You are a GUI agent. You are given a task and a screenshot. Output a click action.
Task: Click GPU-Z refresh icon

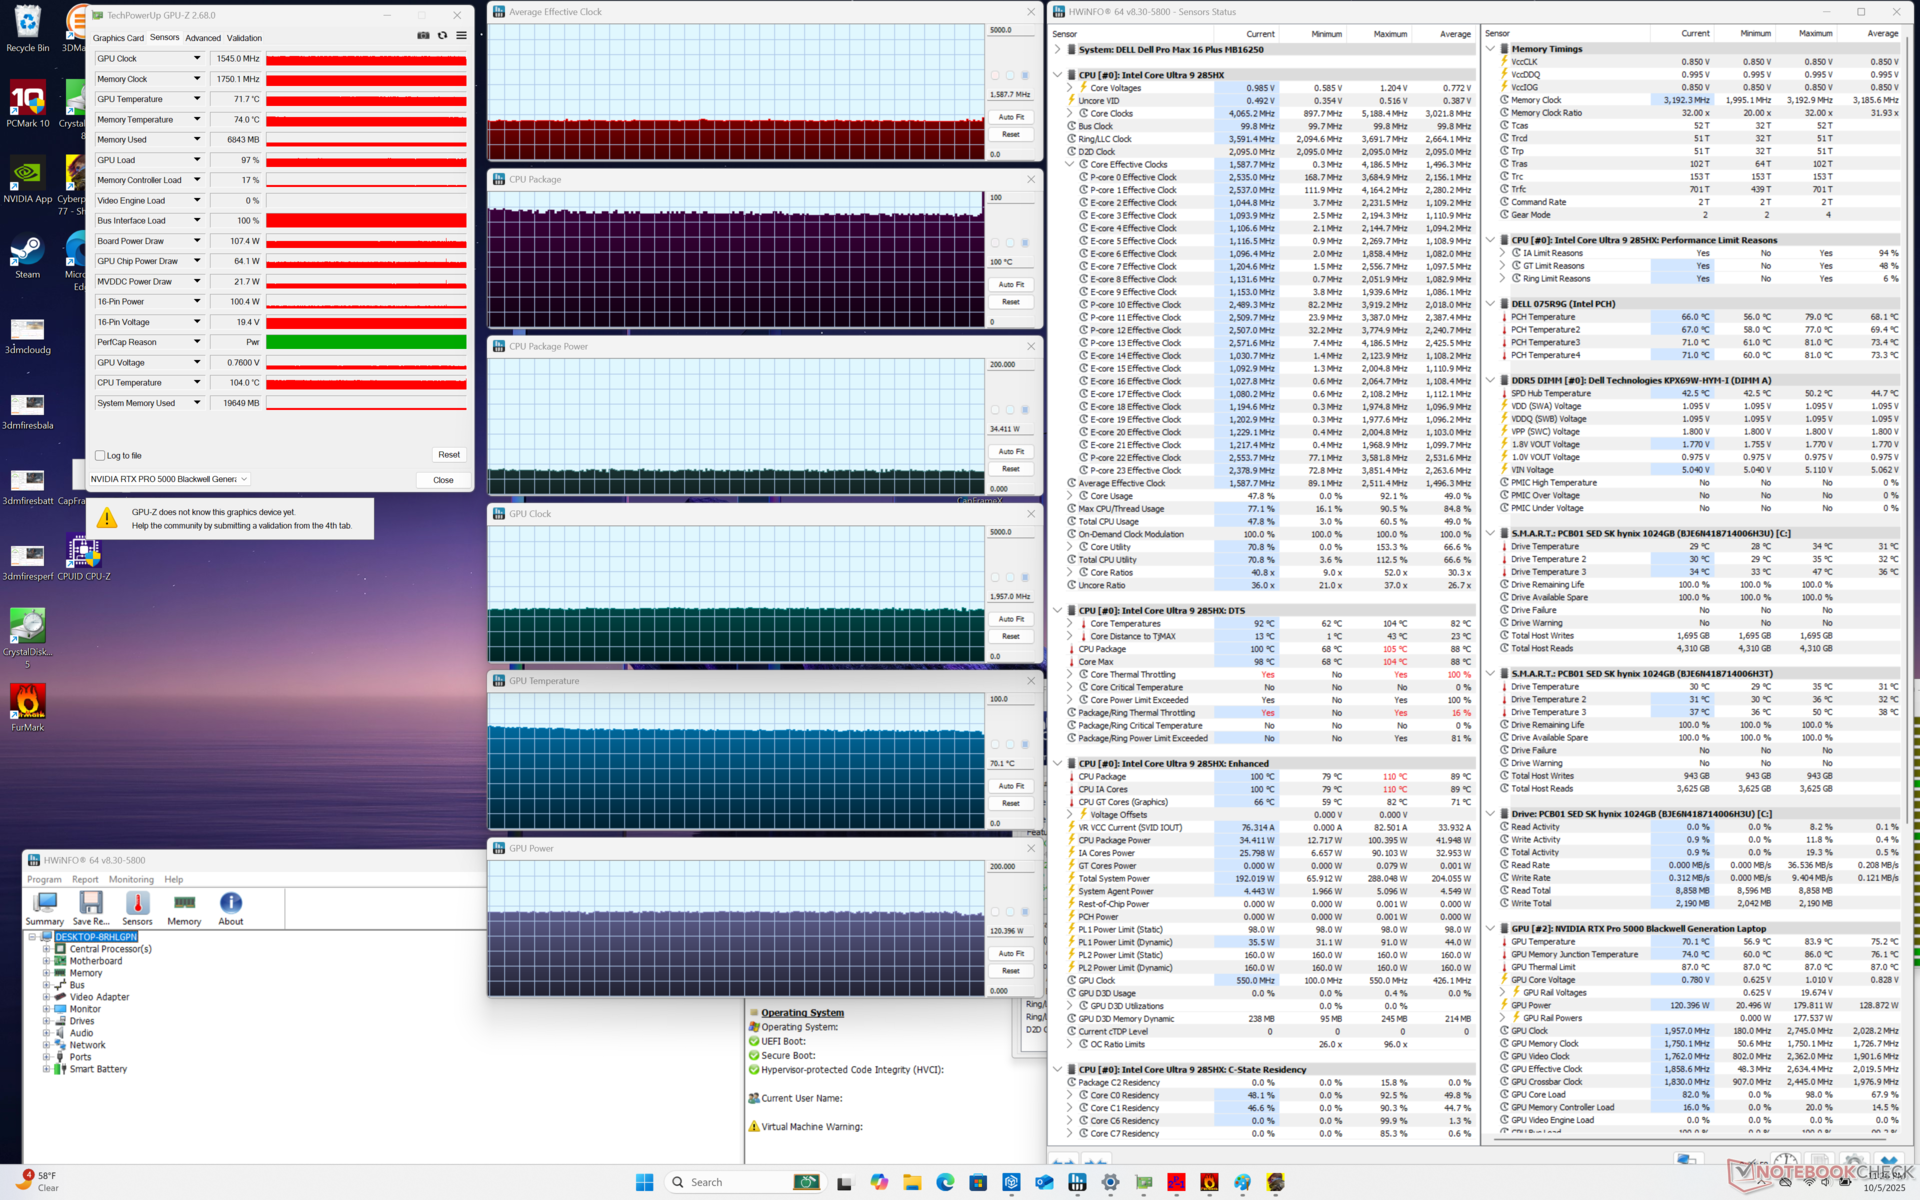point(442,35)
